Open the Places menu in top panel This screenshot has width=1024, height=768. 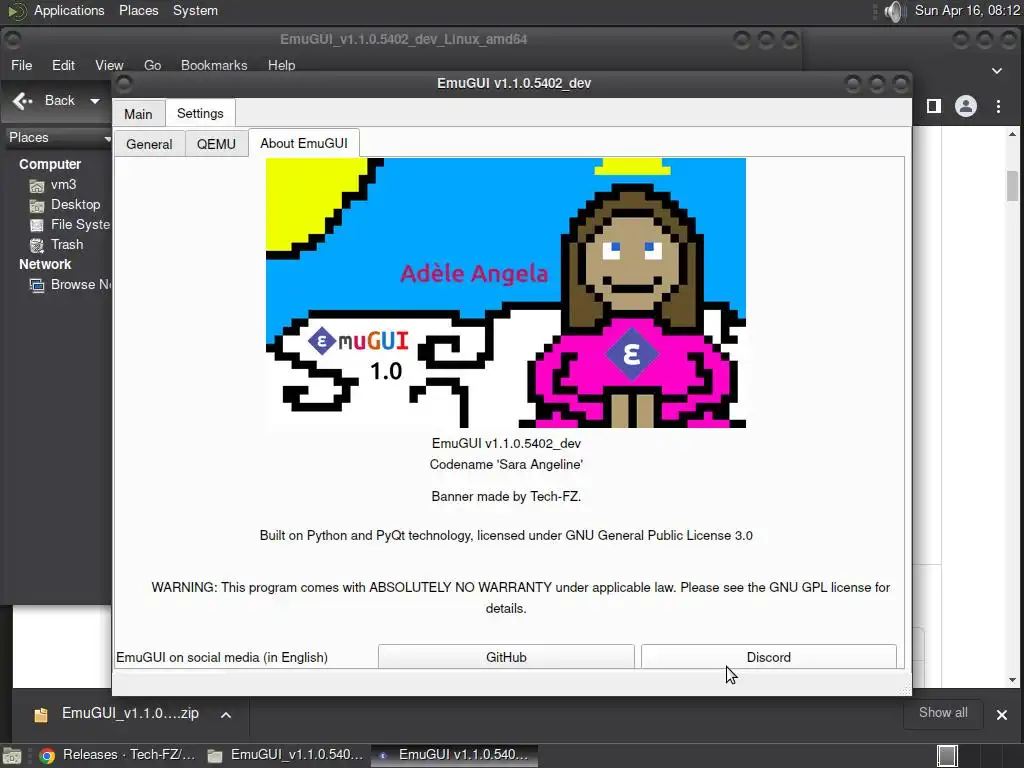click(138, 10)
